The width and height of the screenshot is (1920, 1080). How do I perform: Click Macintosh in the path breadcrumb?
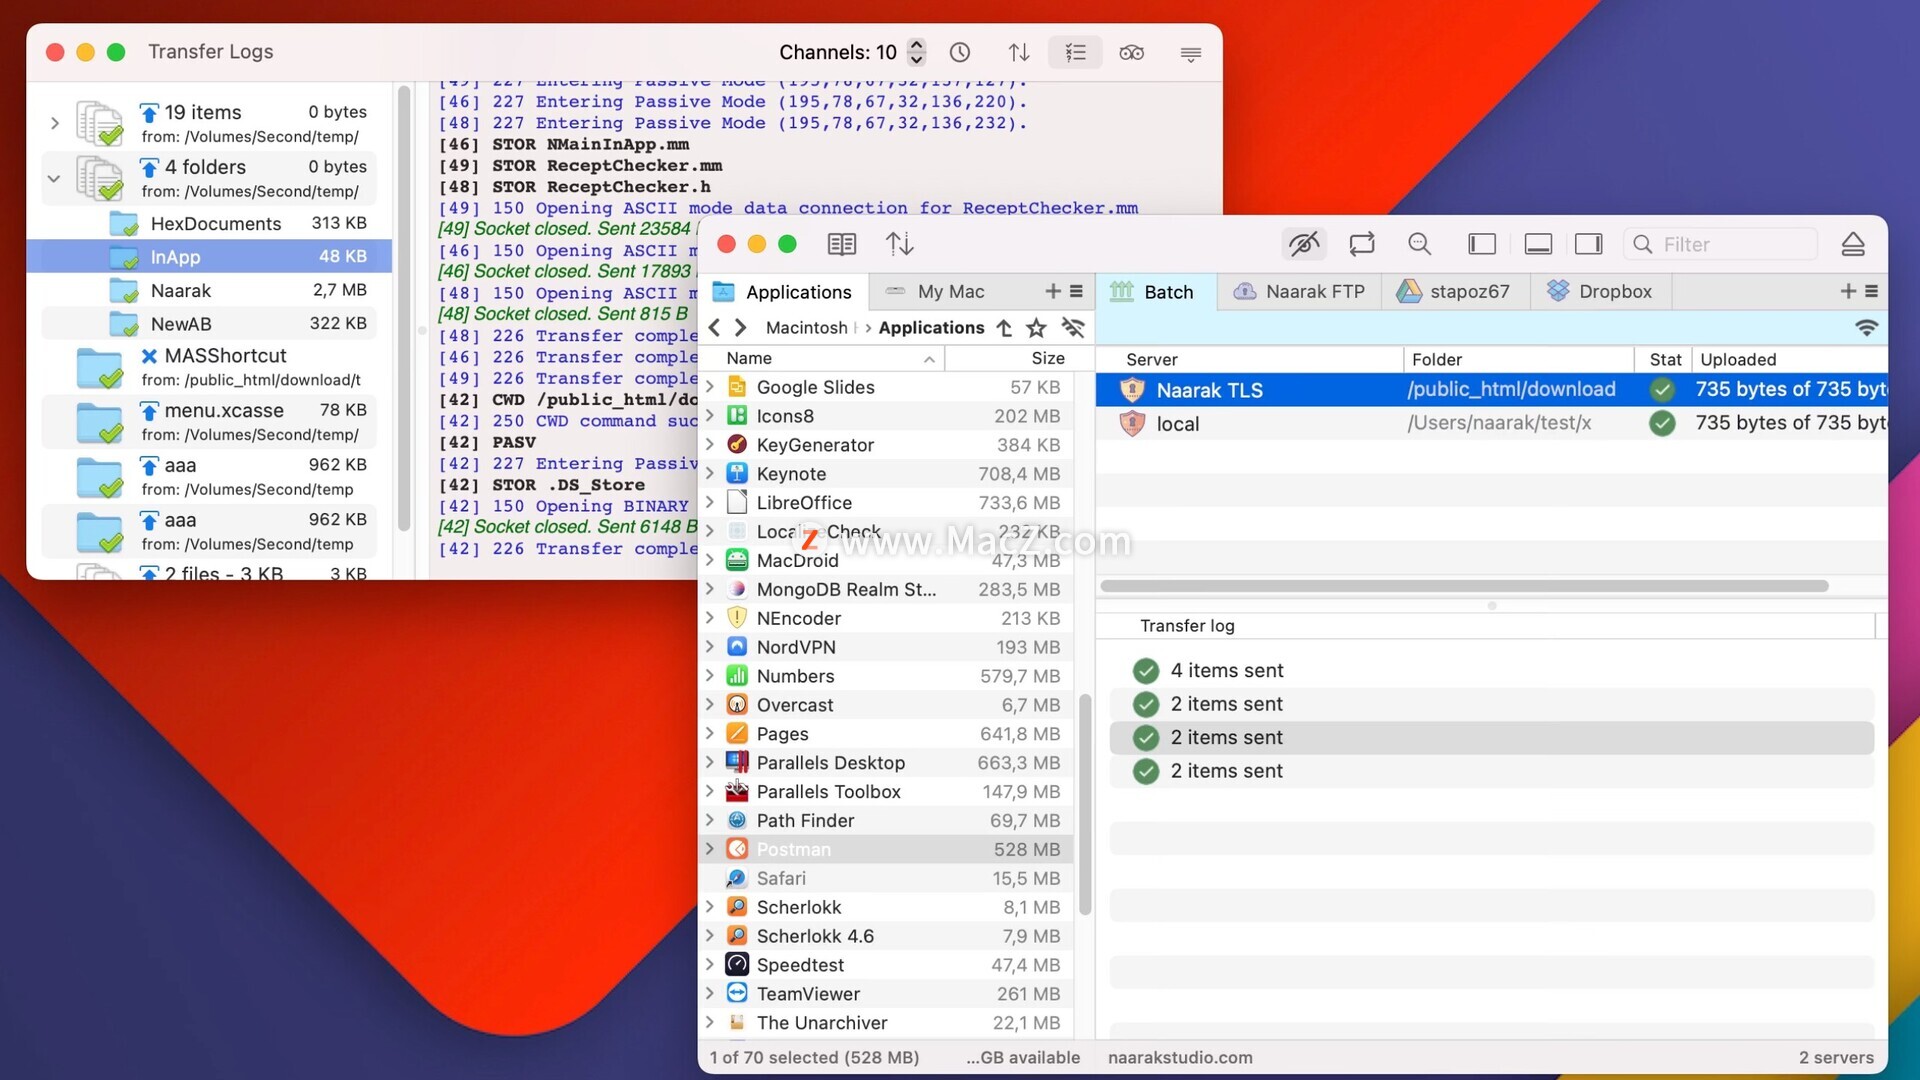[806, 328]
